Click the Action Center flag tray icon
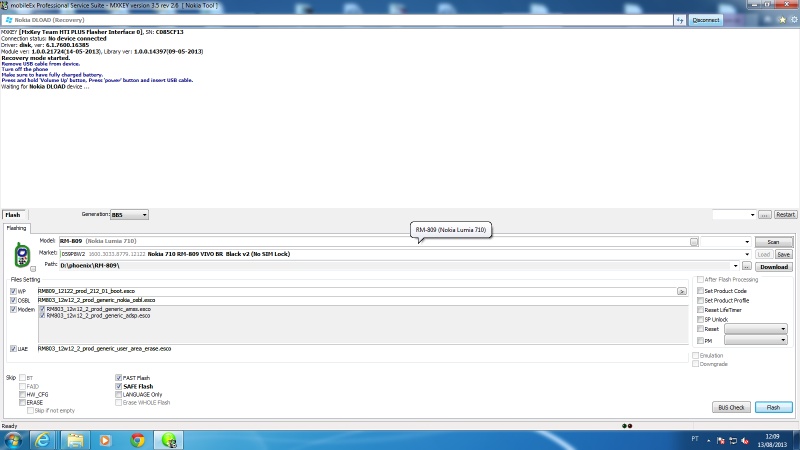 [x=721, y=441]
